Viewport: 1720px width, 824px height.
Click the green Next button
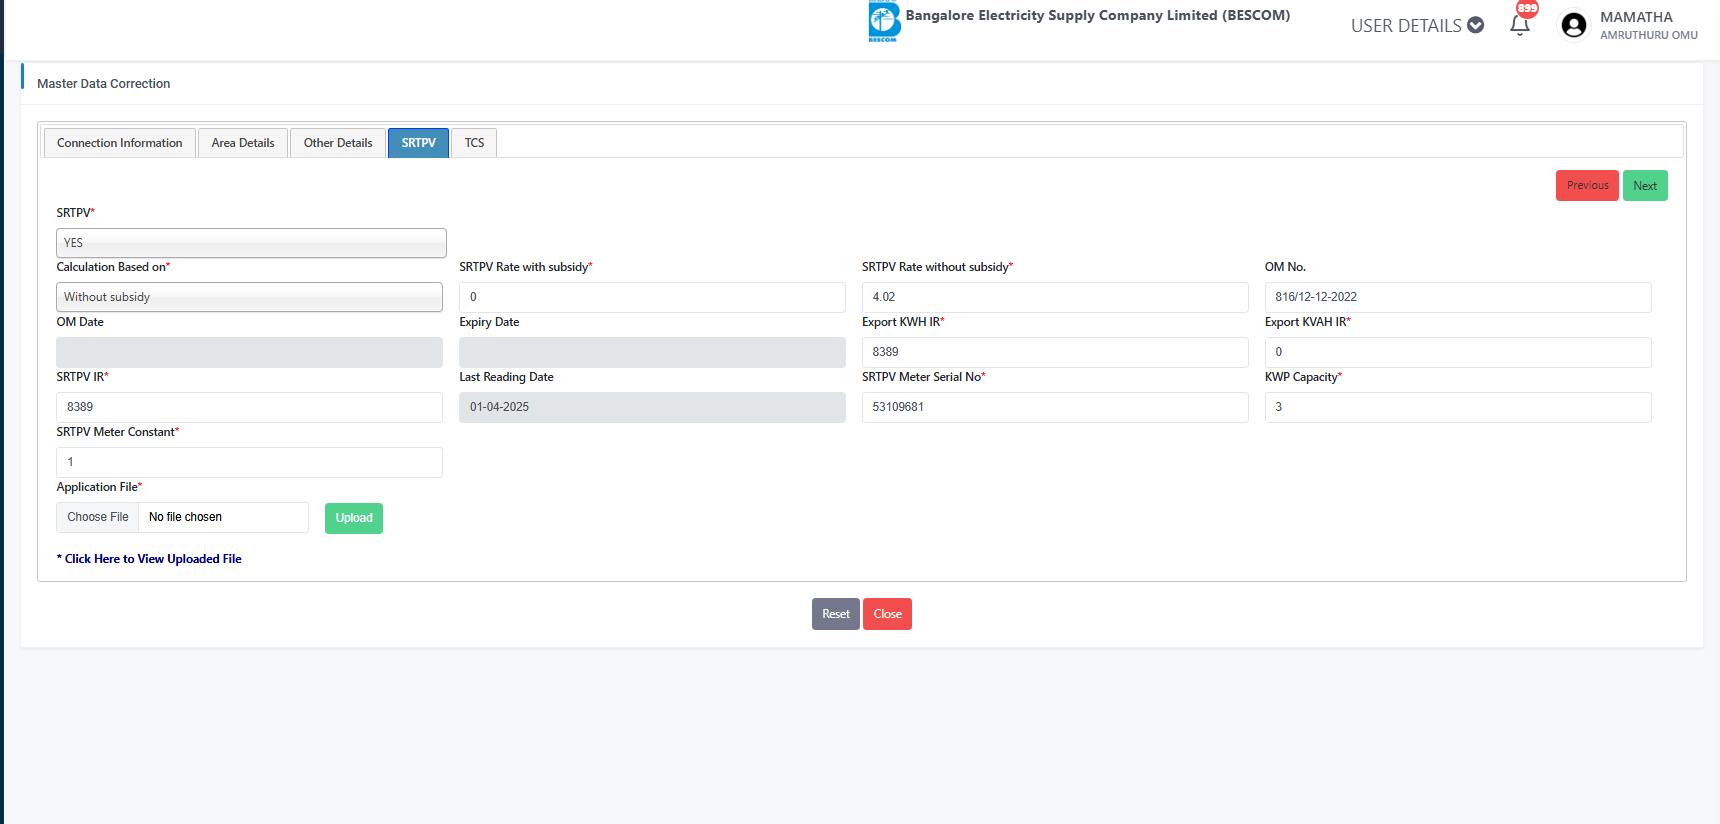point(1645,186)
